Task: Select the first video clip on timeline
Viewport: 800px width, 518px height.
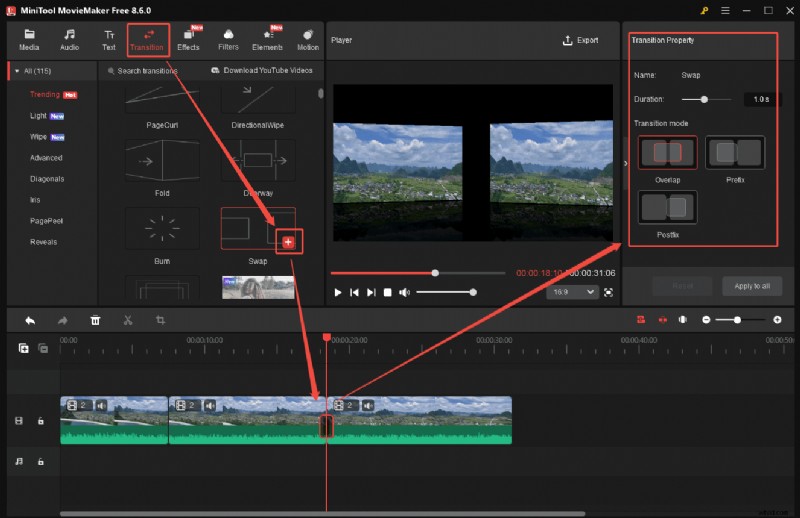Action: (114, 420)
